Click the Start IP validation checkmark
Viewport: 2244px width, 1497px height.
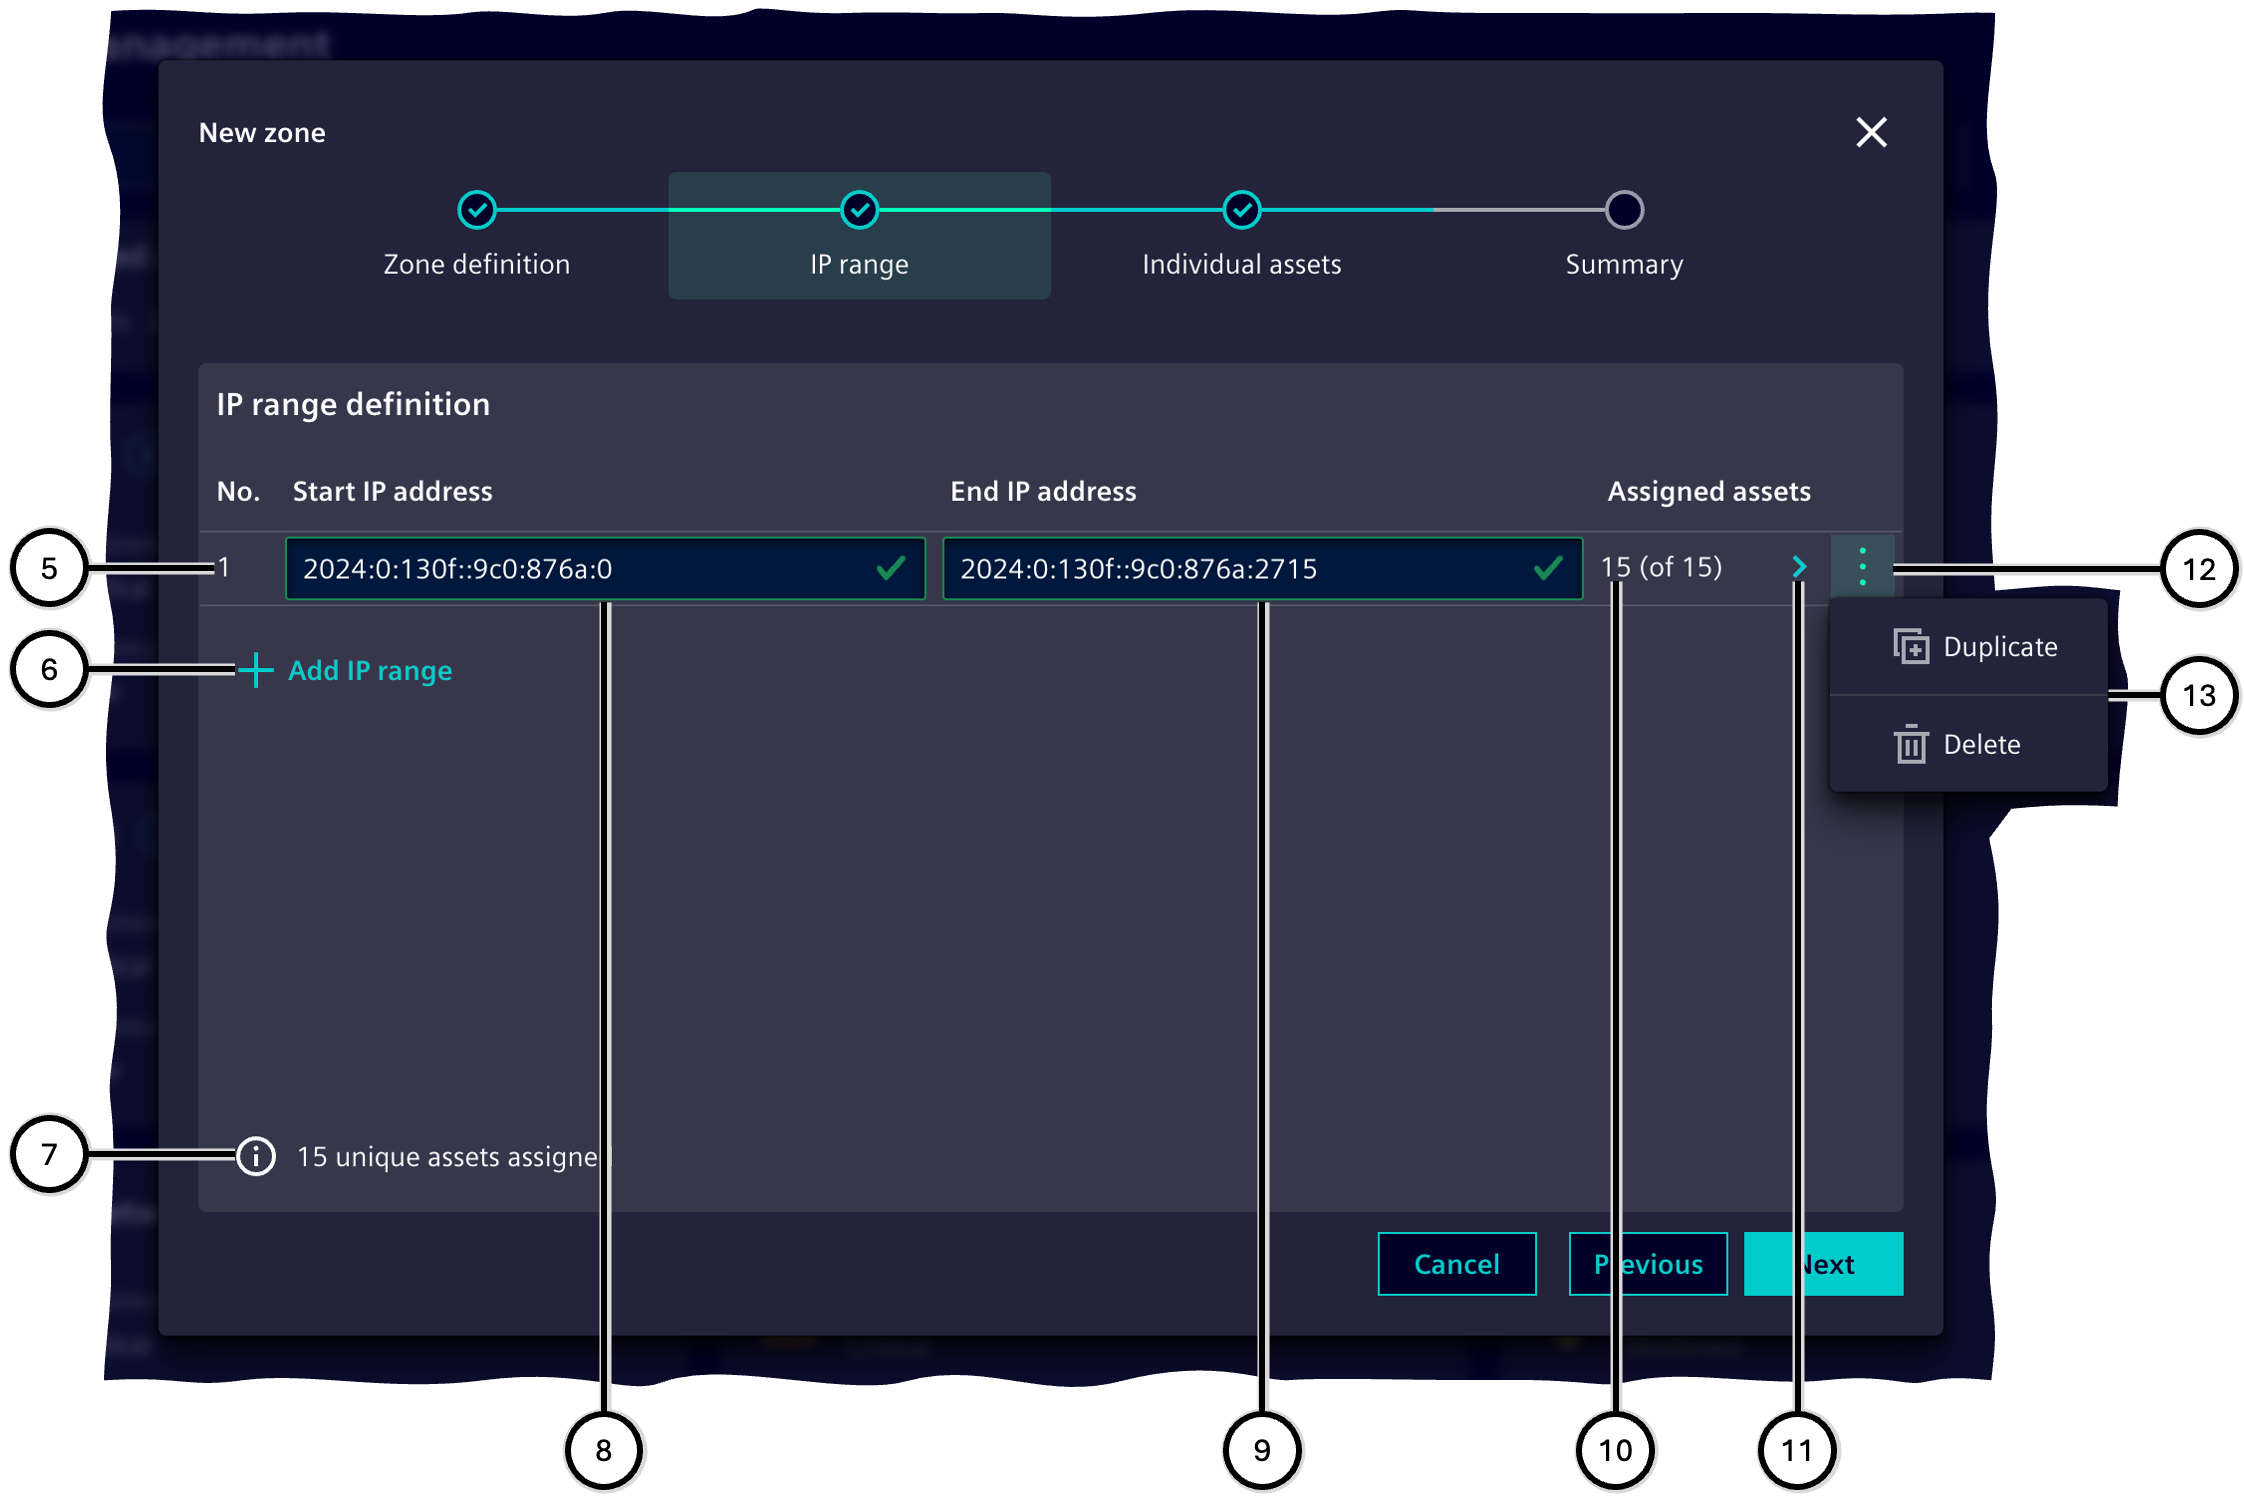coord(890,568)
